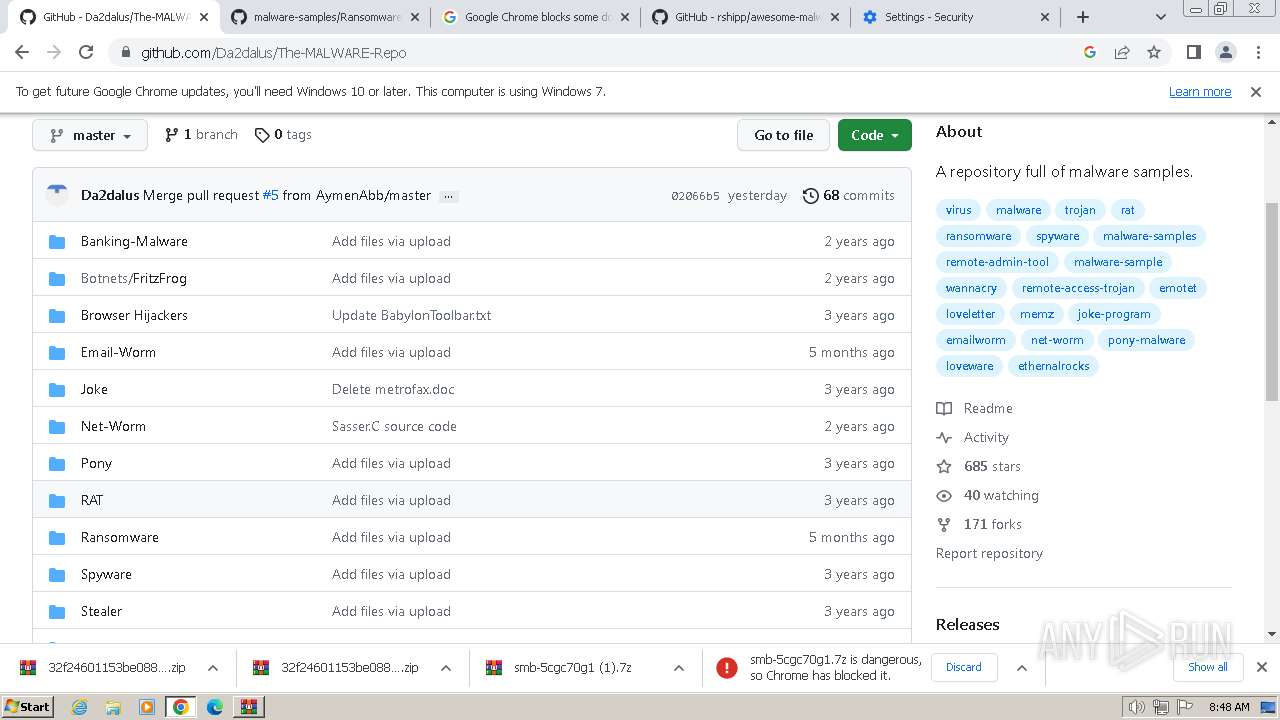Click the Readme book icon

(x=944, y=408)
